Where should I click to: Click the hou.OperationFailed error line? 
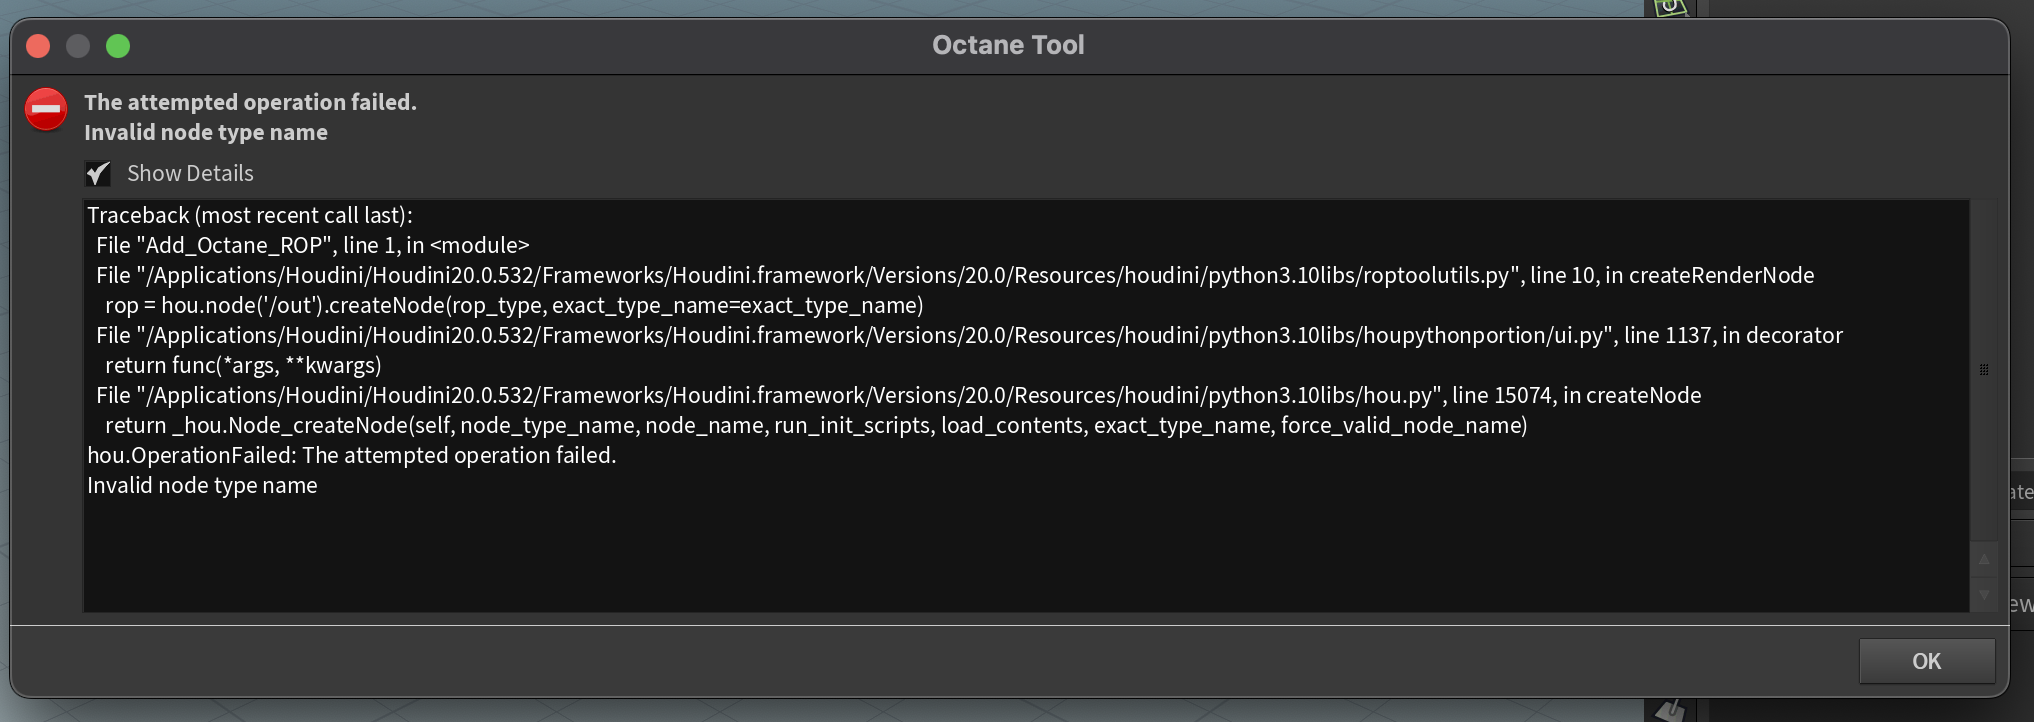(351, 456)
